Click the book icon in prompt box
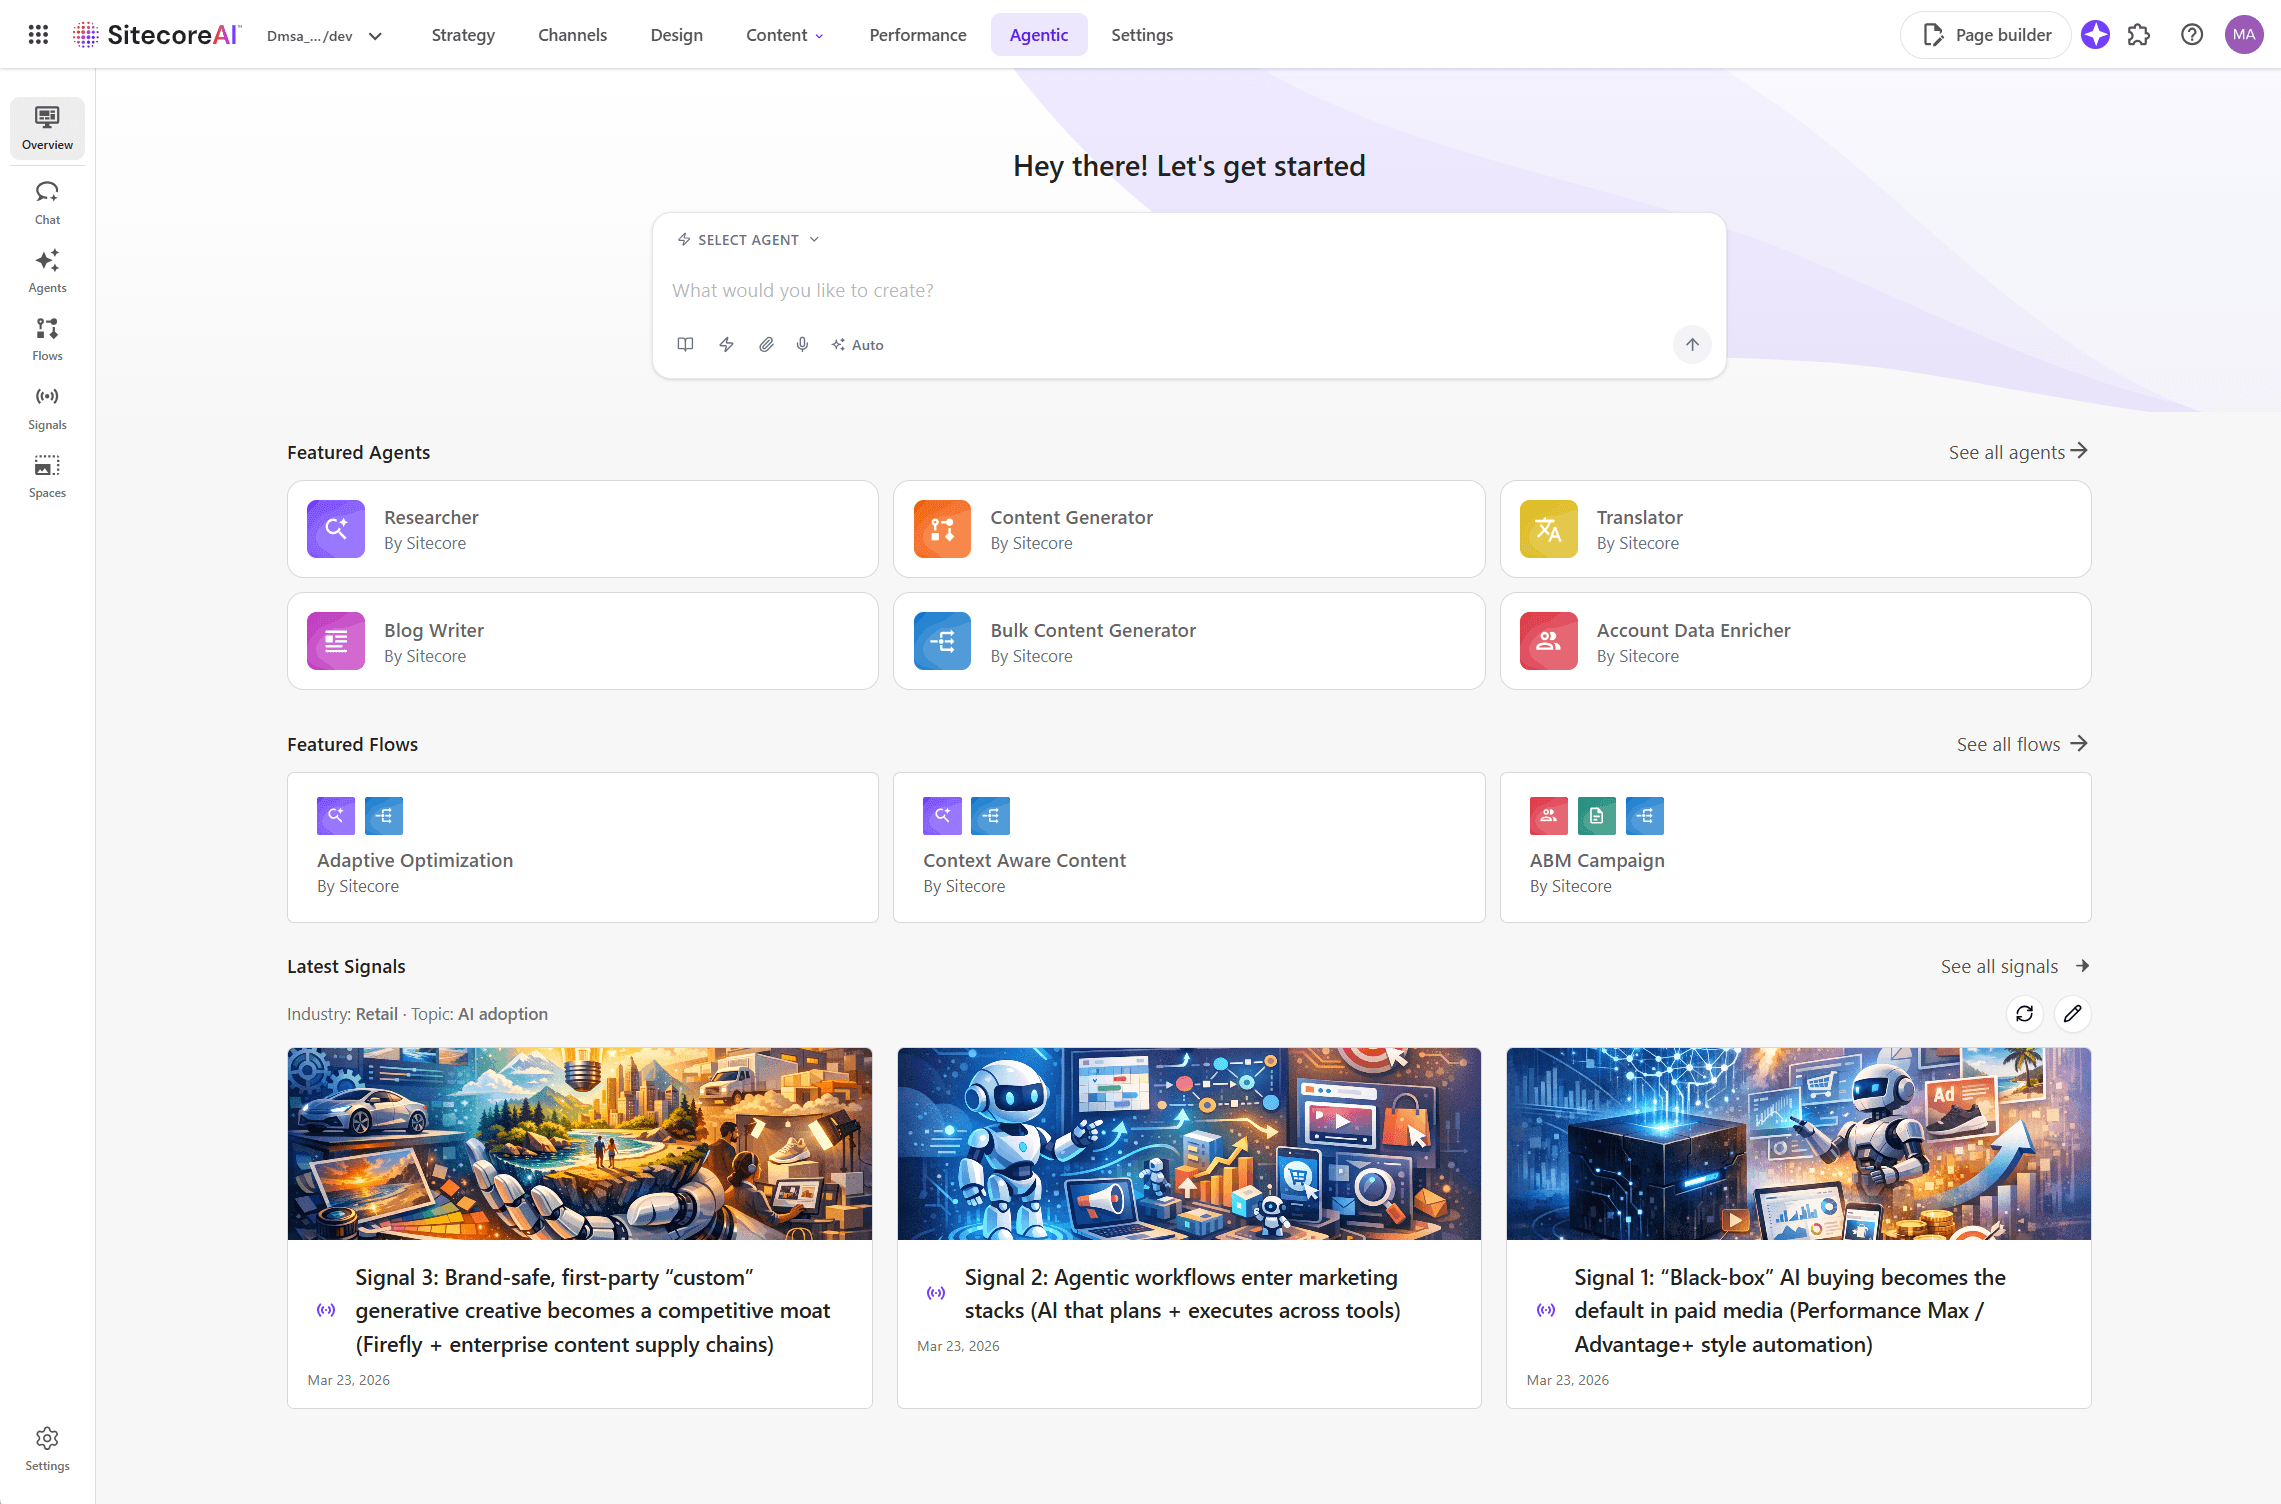The image size is (2281, 1504). click(x=685, y=344)
